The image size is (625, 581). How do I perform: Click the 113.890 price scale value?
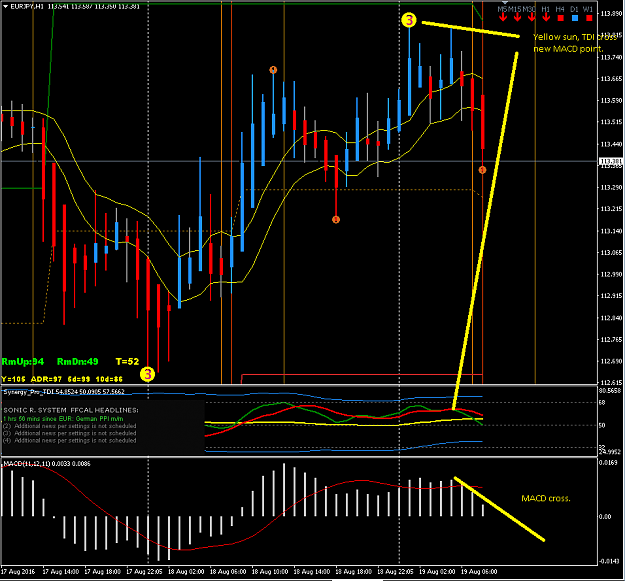(611, 14)
